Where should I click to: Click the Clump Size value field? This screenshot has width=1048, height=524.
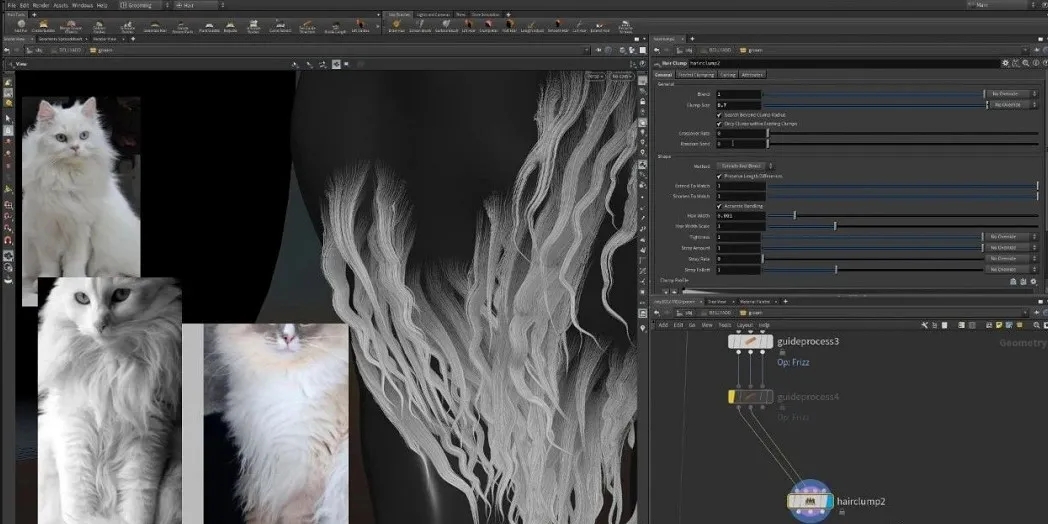739,105
